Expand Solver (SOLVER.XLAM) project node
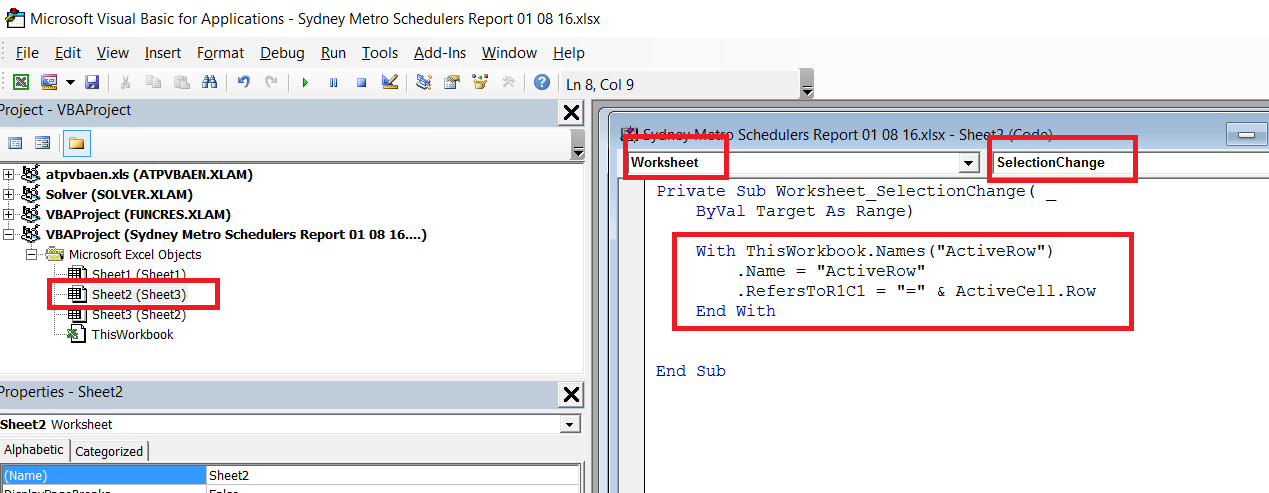Image resolution: width=1269 pixels, height=493 pixels. pos(9,194)
